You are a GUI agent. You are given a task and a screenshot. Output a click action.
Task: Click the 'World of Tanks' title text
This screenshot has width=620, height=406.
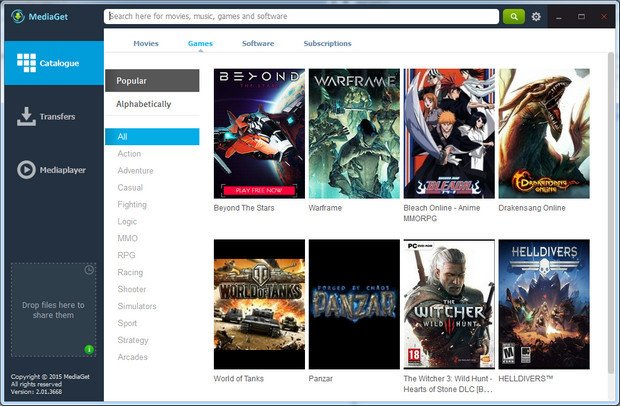[x=238, y=379]
